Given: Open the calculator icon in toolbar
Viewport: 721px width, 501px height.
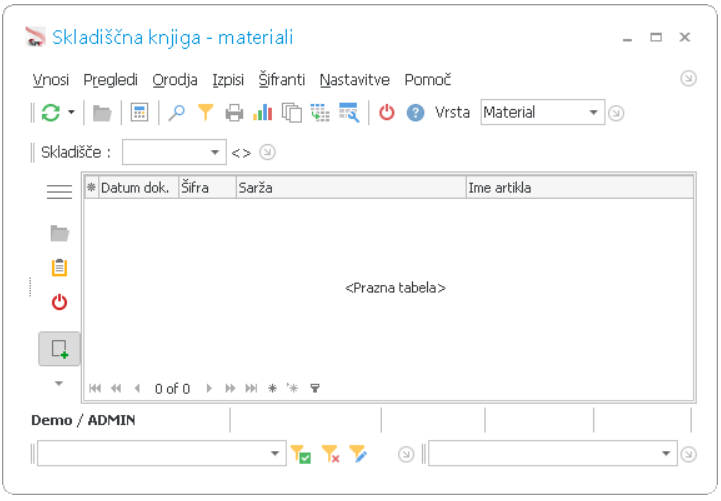Looking at the screenshot, I should point(139,113).
